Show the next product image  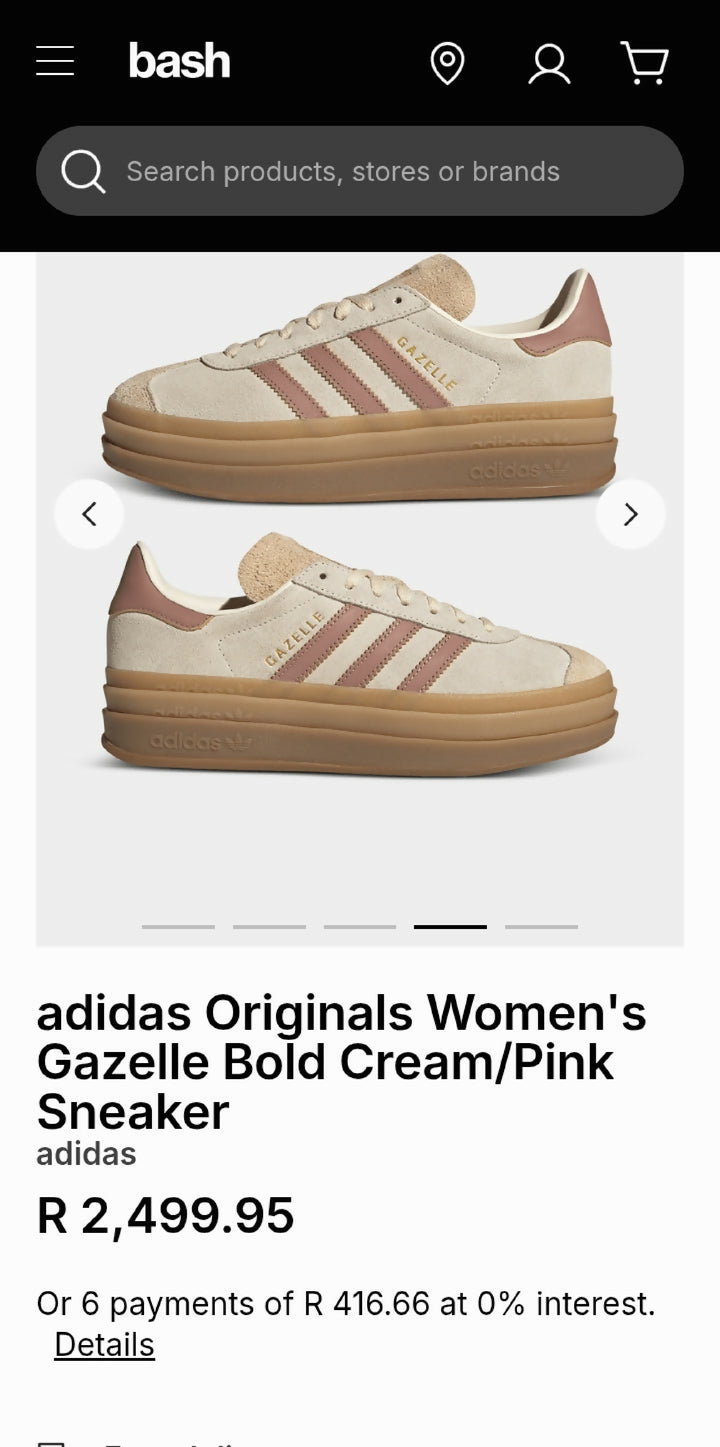pyautogui.click(x=630, y=514)
